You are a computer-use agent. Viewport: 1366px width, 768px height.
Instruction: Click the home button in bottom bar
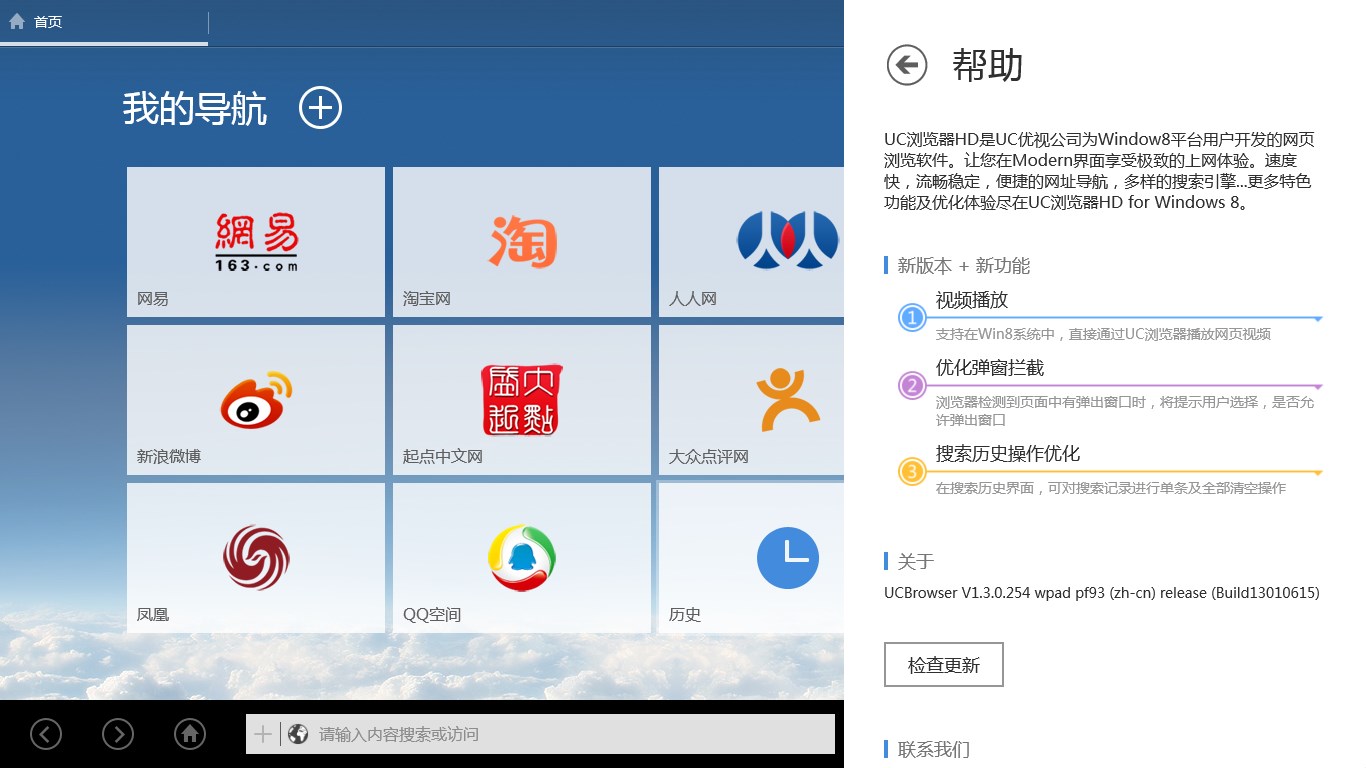click(x=190, y=734)
